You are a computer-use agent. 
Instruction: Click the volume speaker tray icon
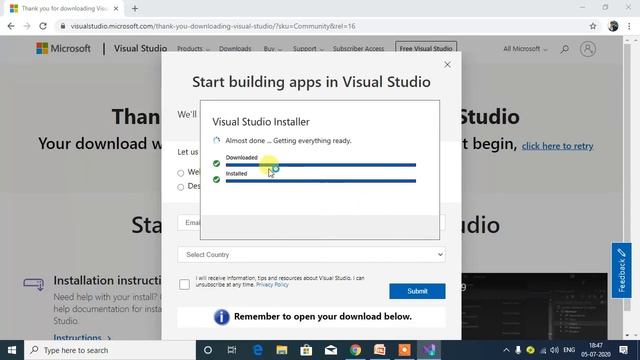click(x=554, y=350)
